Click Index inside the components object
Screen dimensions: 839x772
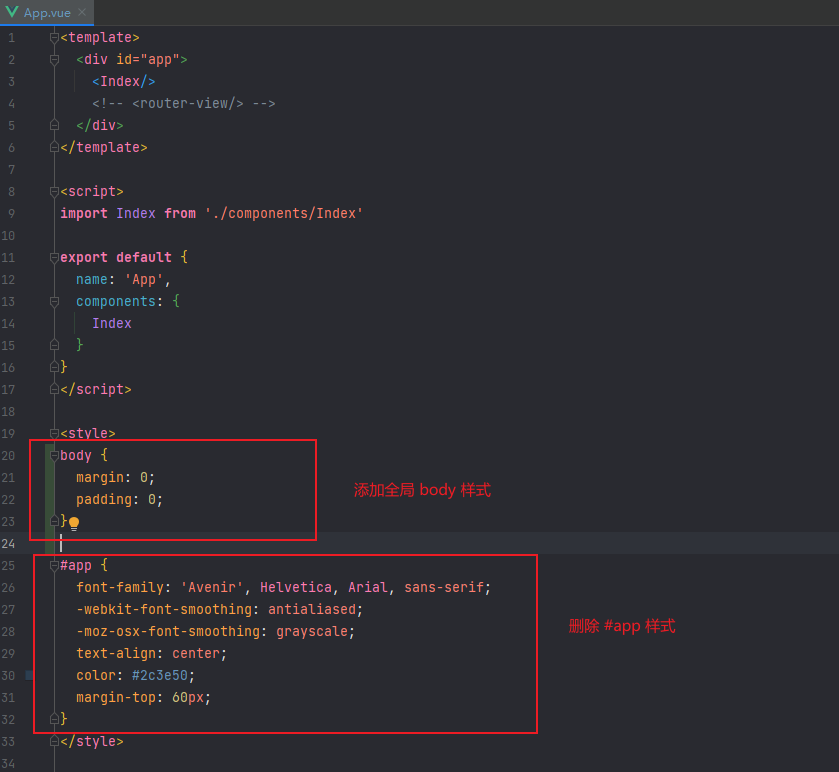112,323
